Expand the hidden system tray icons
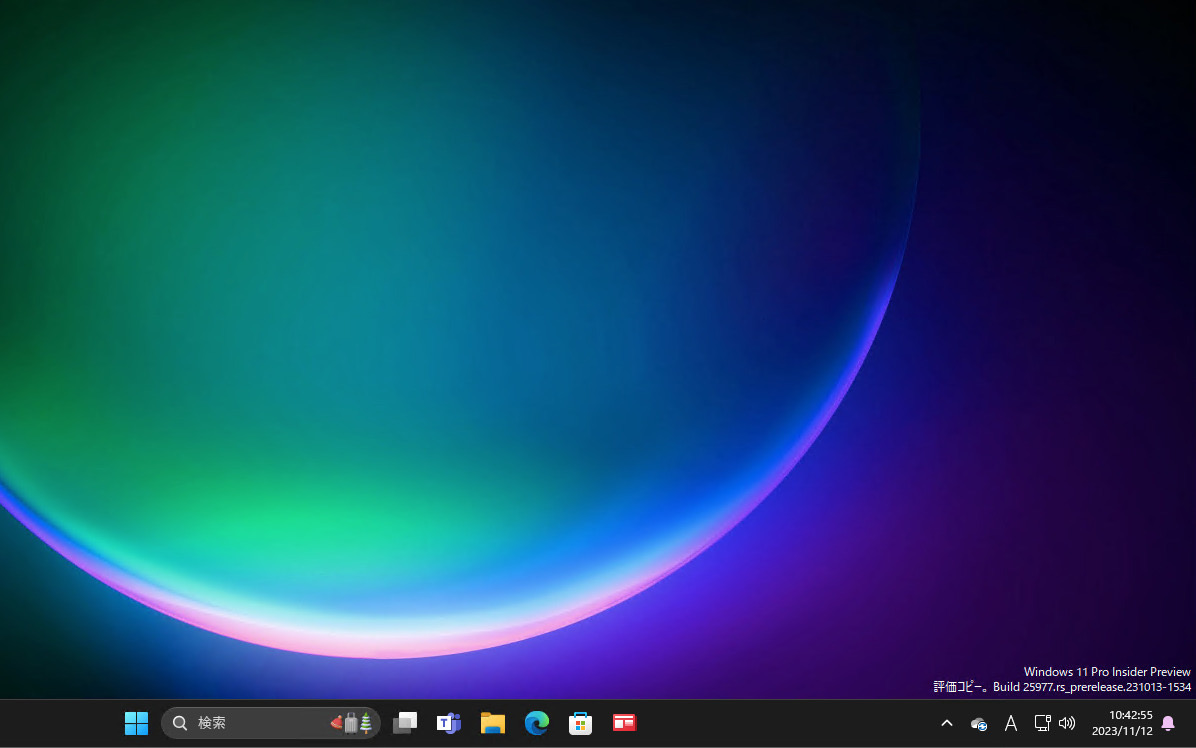1196x748 pixels. pos(946,722)
